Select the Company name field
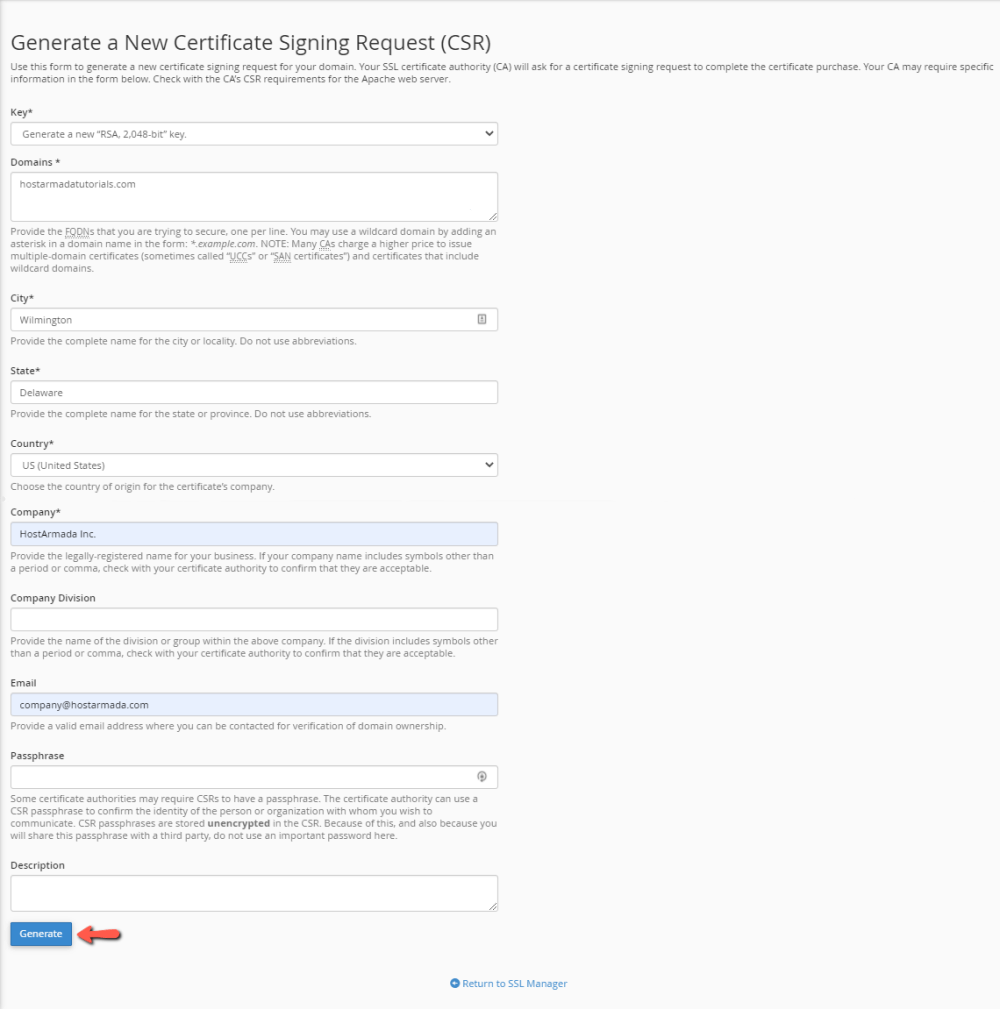The width and height of the screenshot is (1000, 1009). pyautogui.click(x=253, y=533)
